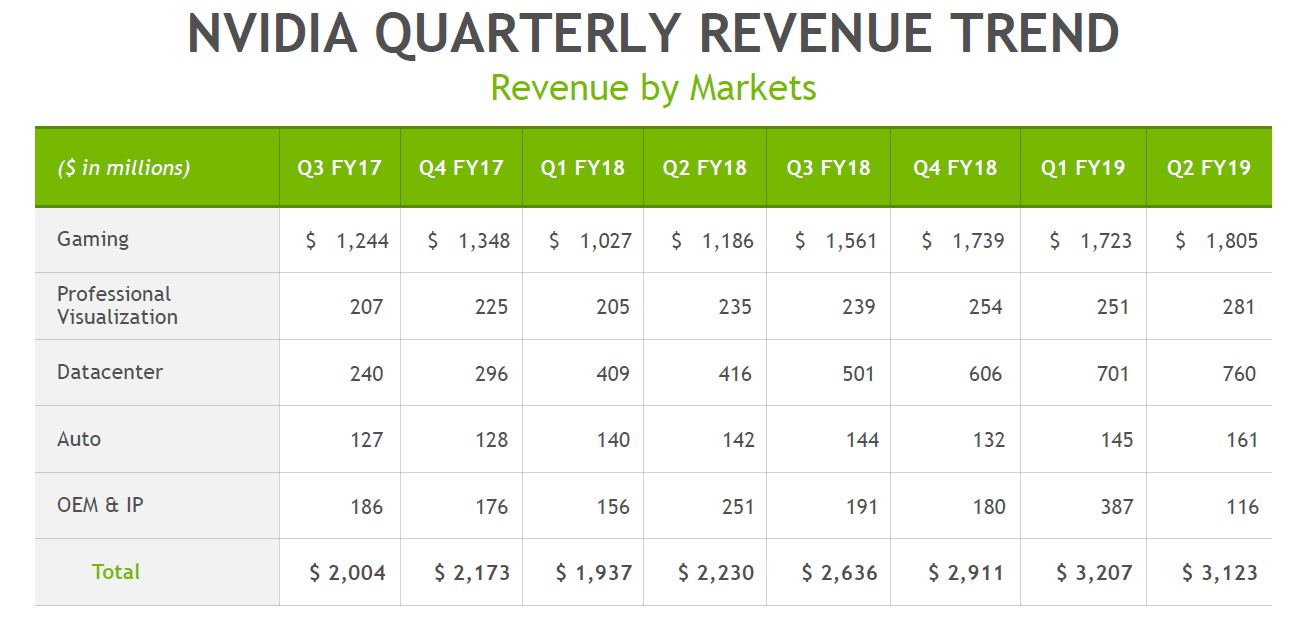Choose OEM & IP "251" in Q2 FY18
This screenshot has width=1305, height=626.
click(x=737, y=507)
